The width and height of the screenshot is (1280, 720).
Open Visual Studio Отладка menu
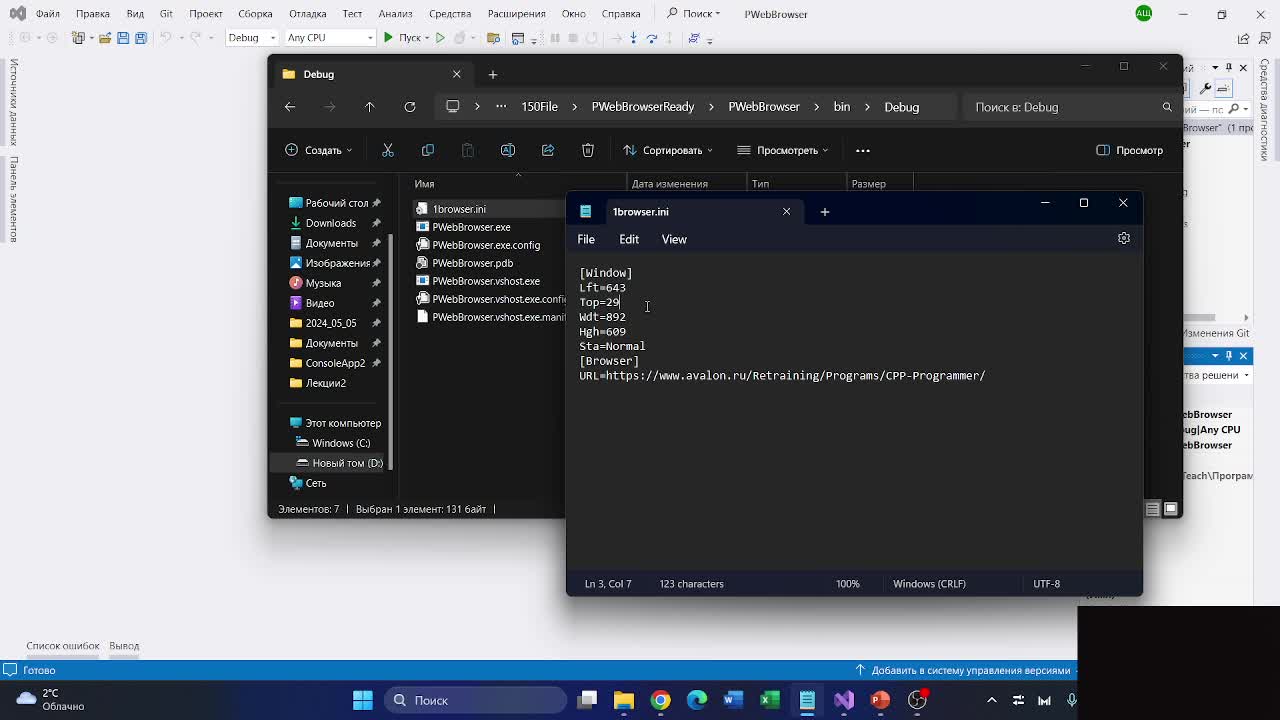pyautogui.click(x=307, y=14)
